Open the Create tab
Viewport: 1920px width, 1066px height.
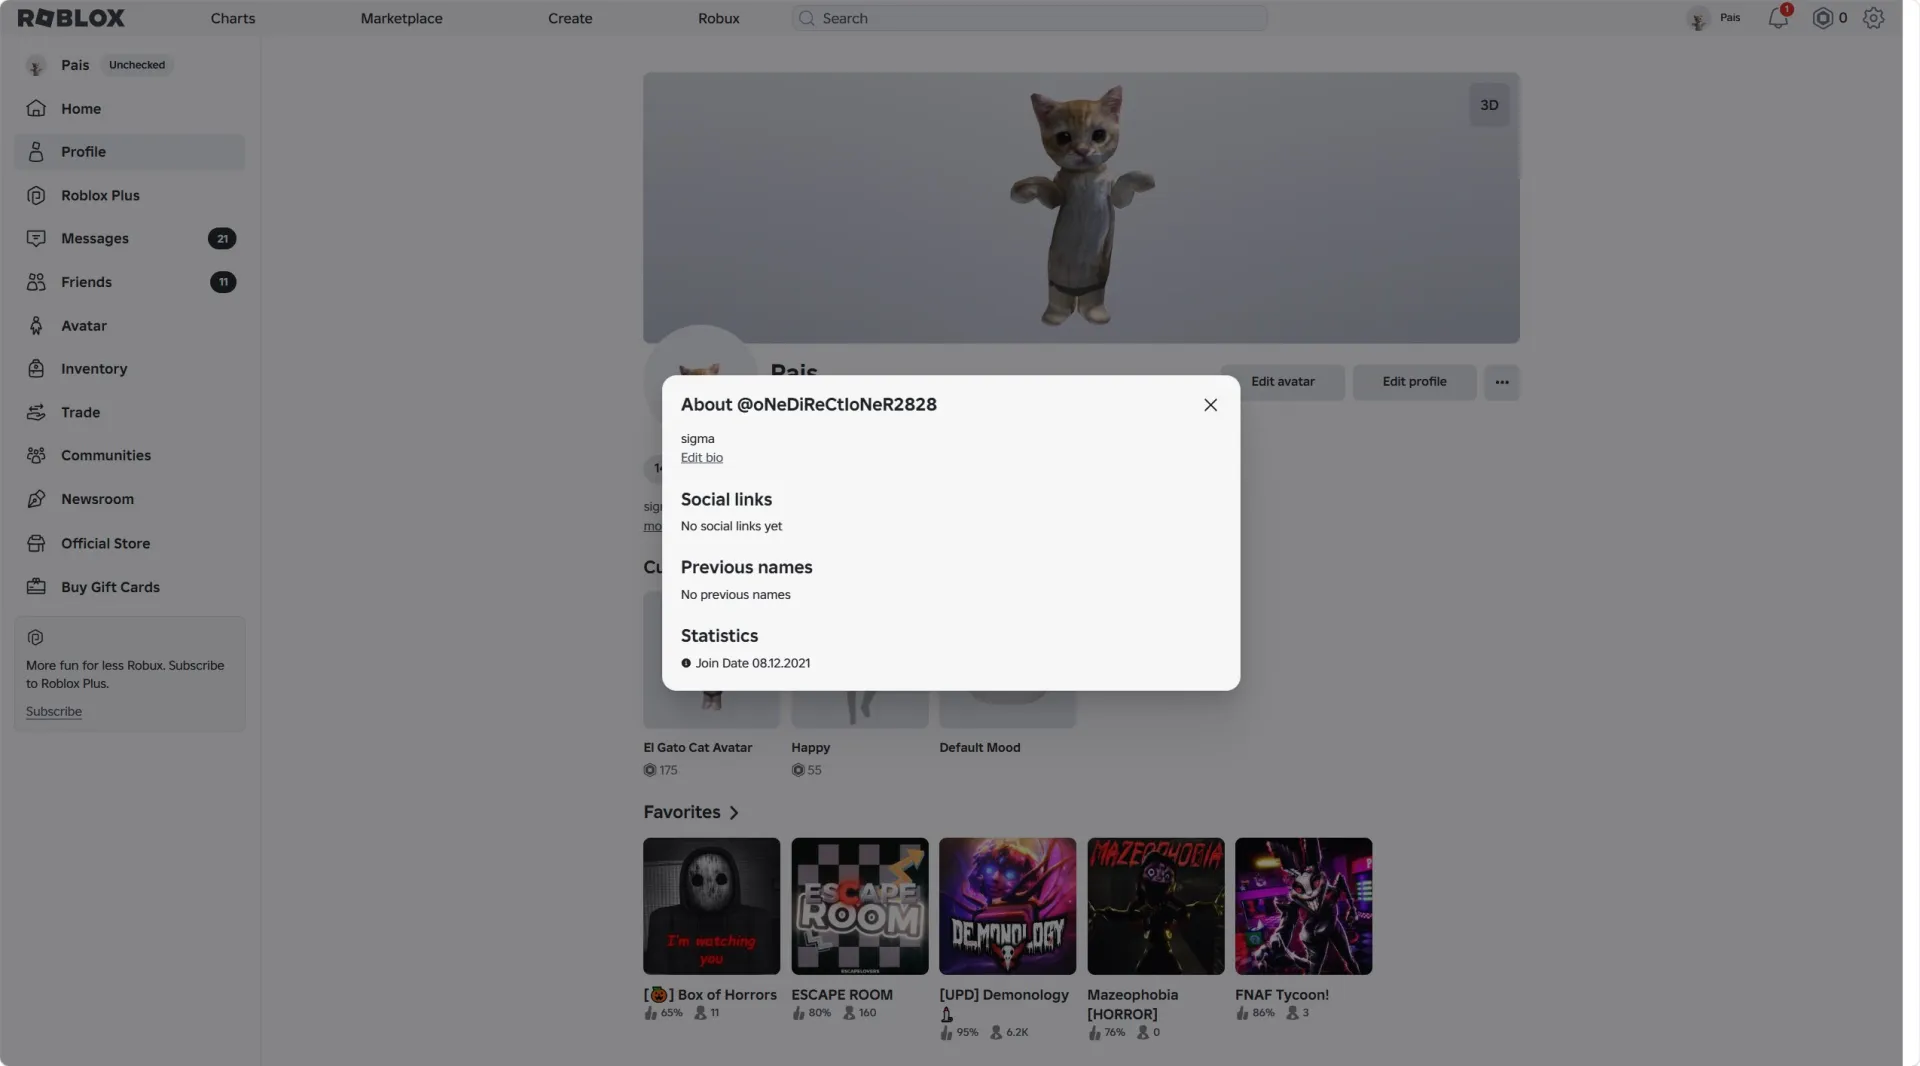coord(570,18)
